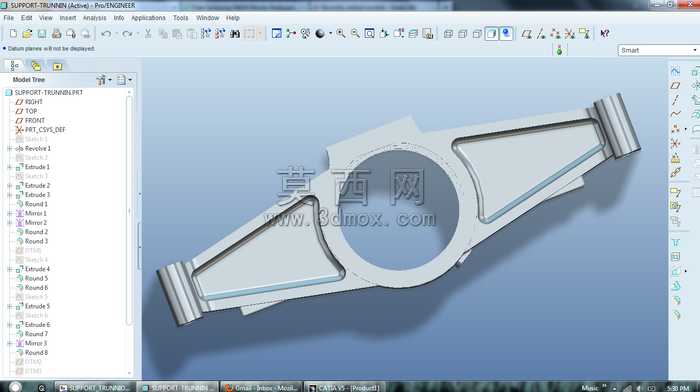Screen dimensions: 700x392
Task: Toggle the Shading display mode button
Action: (492, 33)
